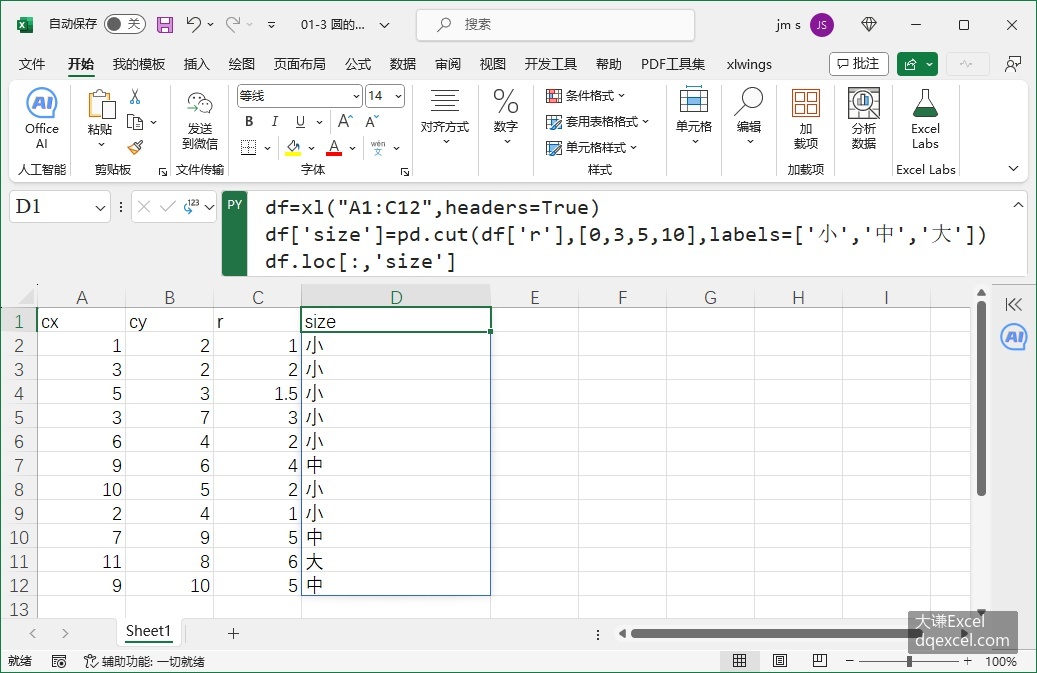
Task: Open side panel AI icon
Action: (1013, 337)
